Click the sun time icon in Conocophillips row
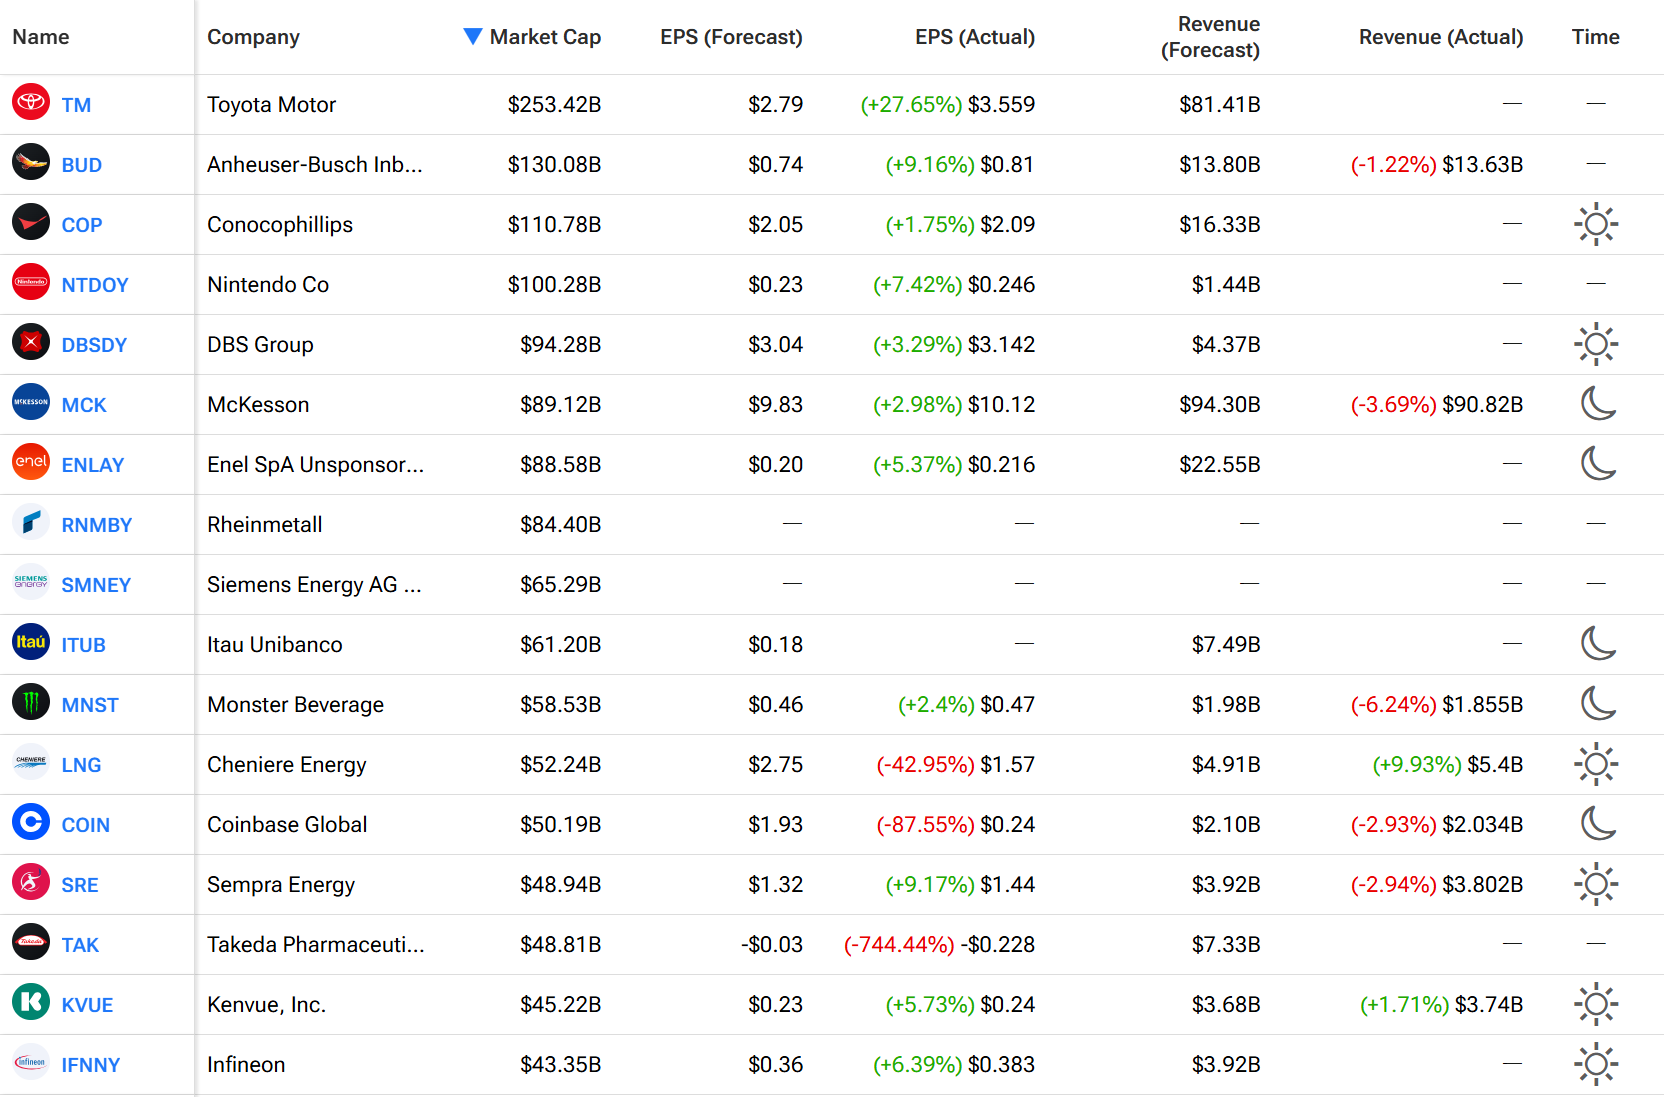The width and height of the screenshot is (1664, 1097). [1596, 224]
